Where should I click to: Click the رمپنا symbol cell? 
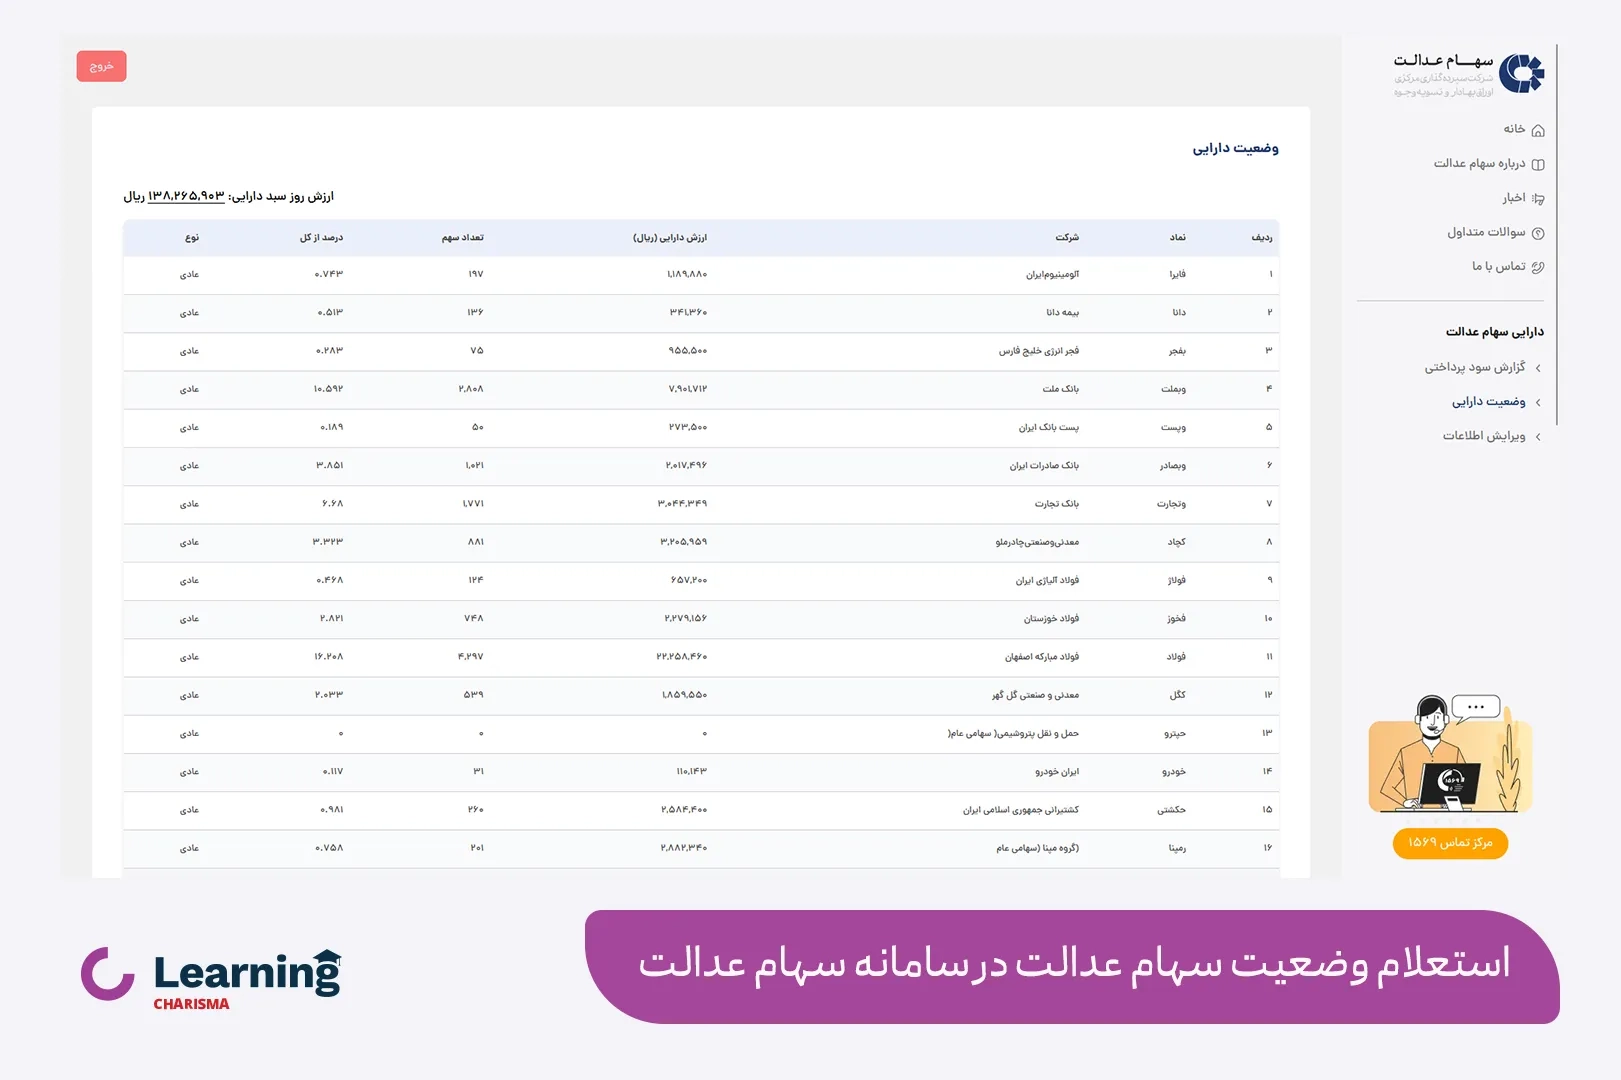tap(1178, 848)
